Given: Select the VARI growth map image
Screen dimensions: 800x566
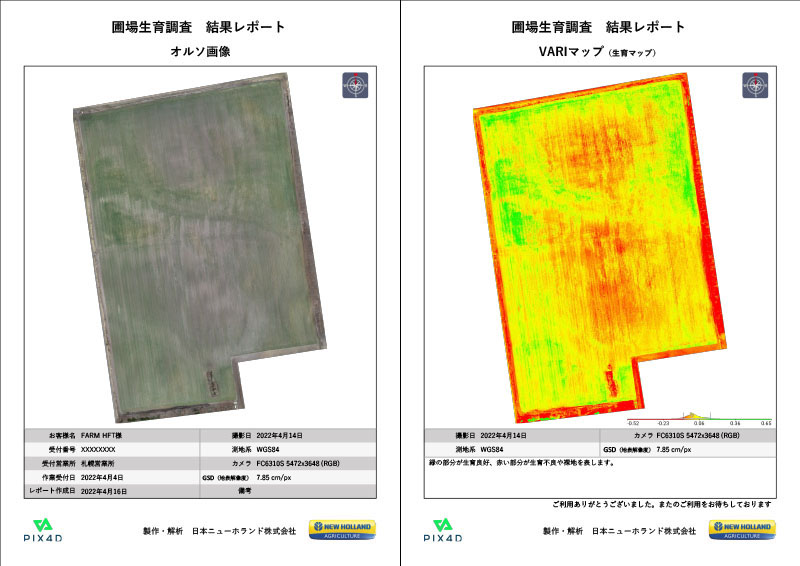Looking at the screenshot, I should [601, 248].
